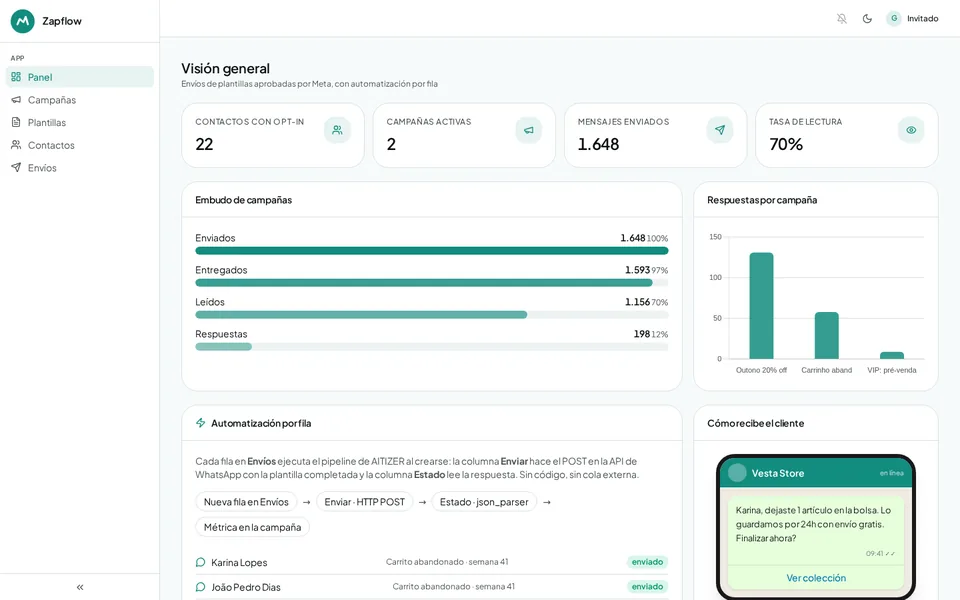Click the VIP: pré-venda chart bar

(892, 355)
